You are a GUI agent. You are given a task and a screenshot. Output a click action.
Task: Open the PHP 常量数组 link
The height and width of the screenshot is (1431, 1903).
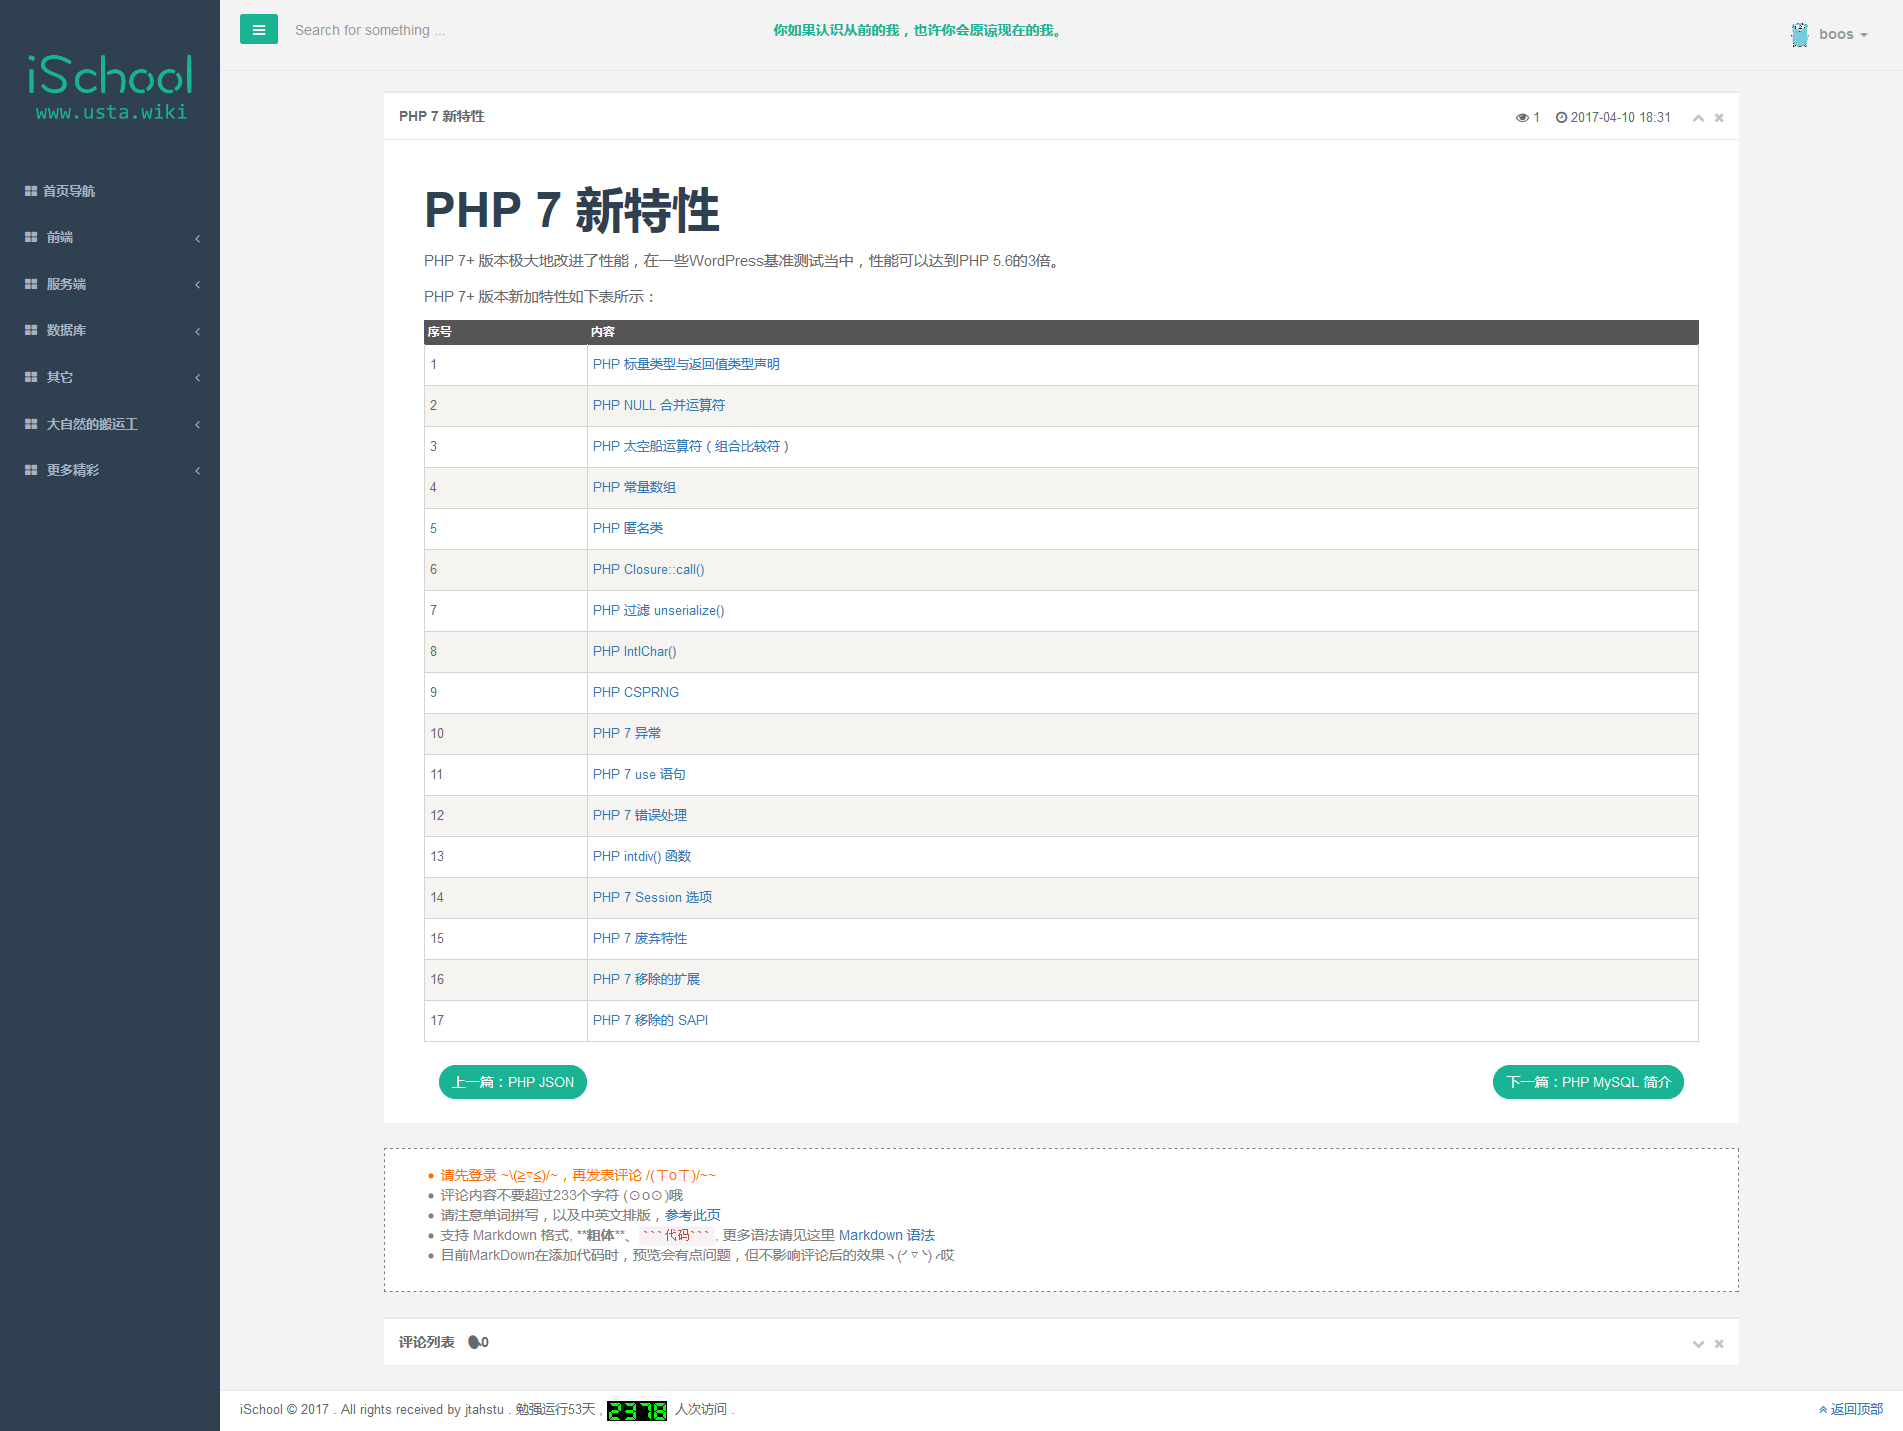click(x=634, y=487)
